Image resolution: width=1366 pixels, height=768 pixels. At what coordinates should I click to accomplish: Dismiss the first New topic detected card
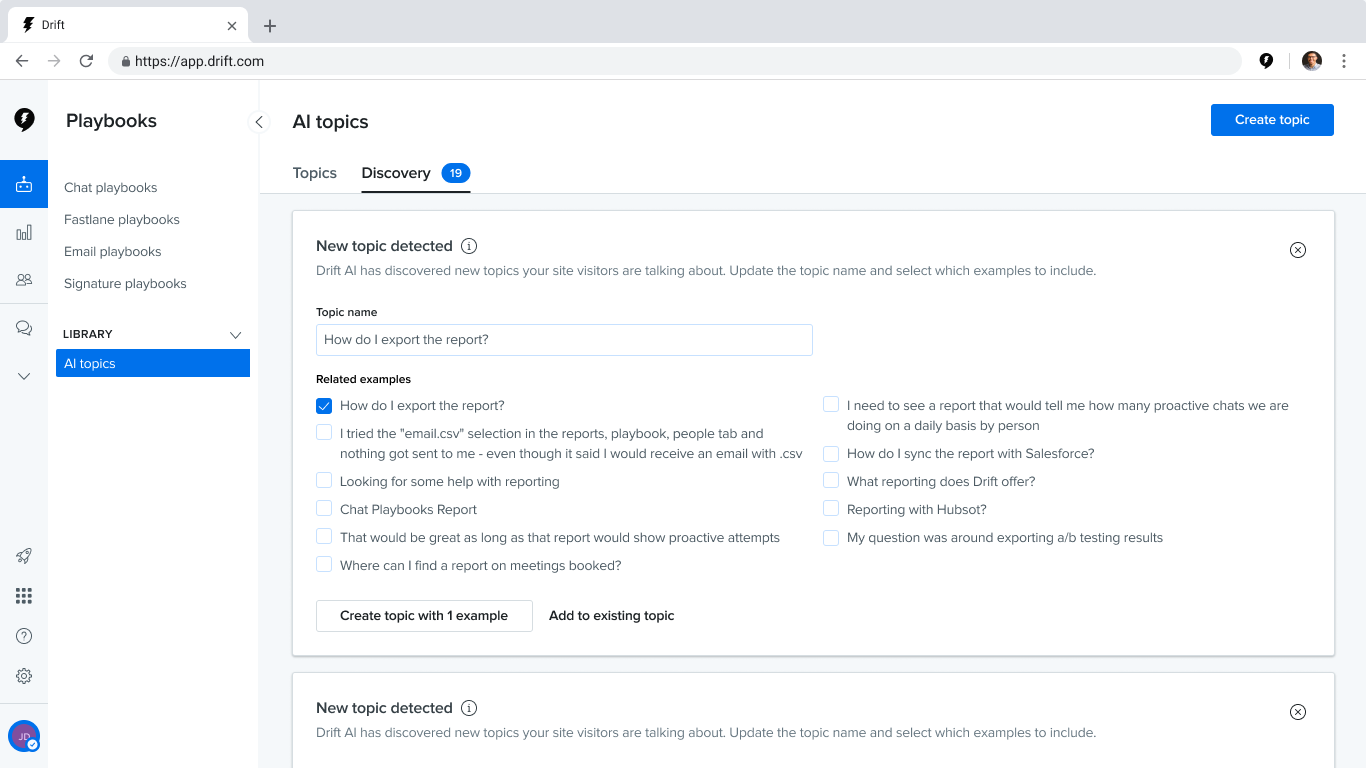[1298, 250]
